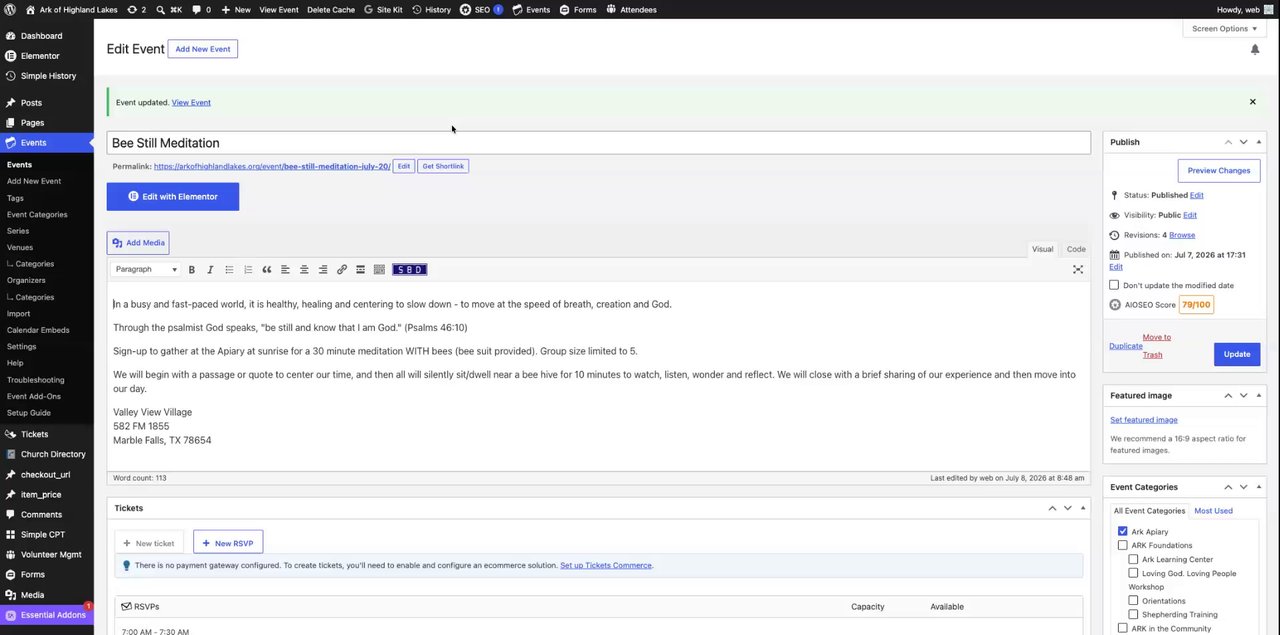Collapse the Featured image panel
Screen dimensions: 1280x635
(1259, 396)
